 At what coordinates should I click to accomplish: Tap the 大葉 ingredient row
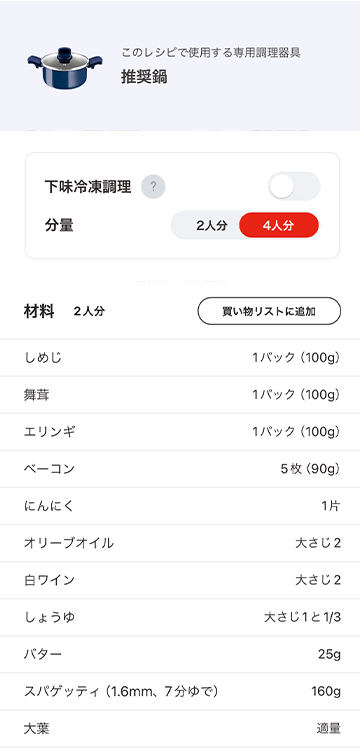[x=180, y=728]
